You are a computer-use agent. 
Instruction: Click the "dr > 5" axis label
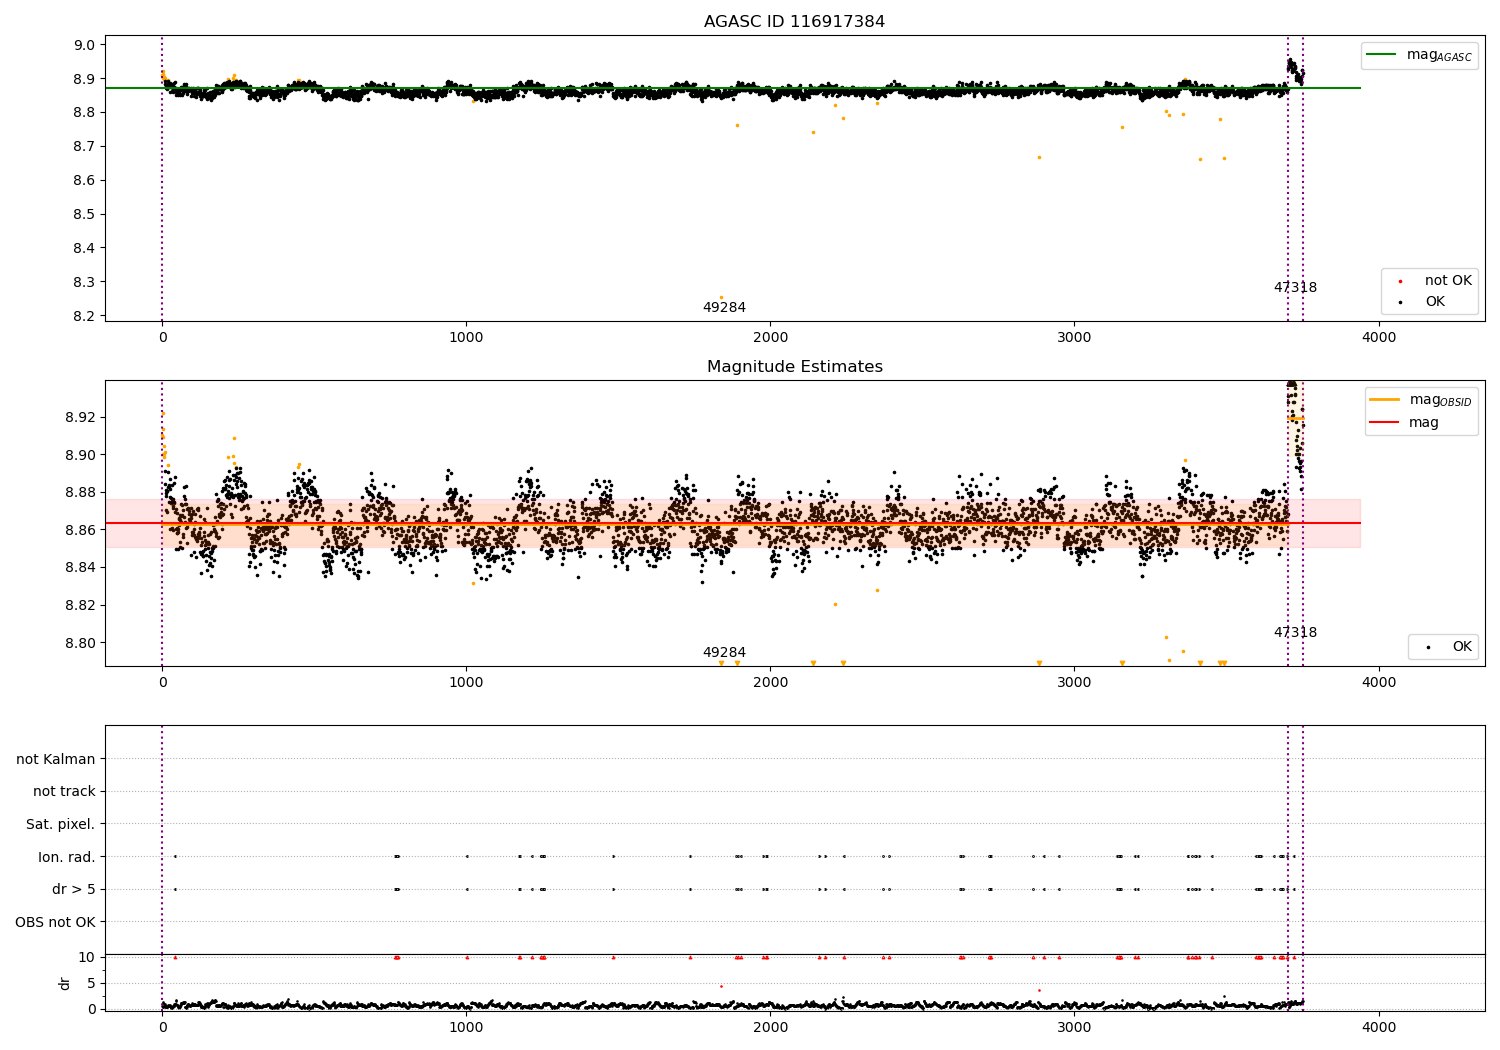coord(74,889)
